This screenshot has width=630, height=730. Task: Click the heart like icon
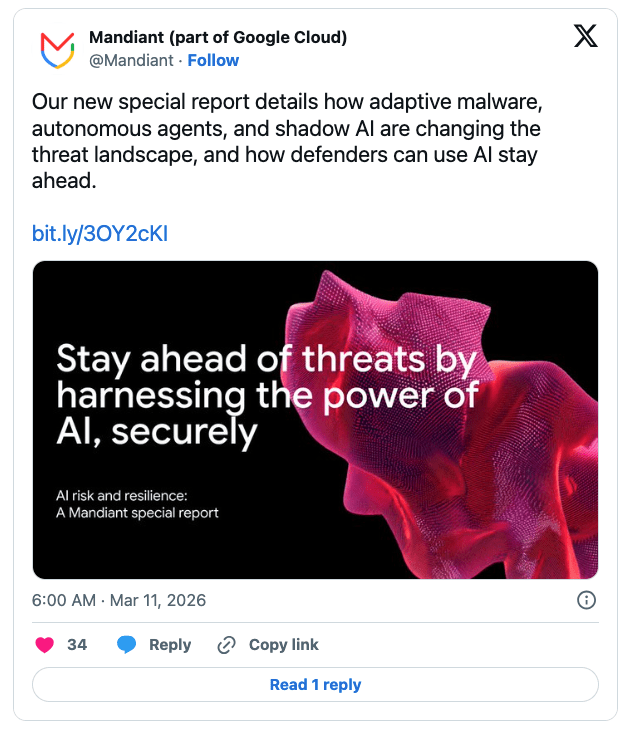[44, 645]
